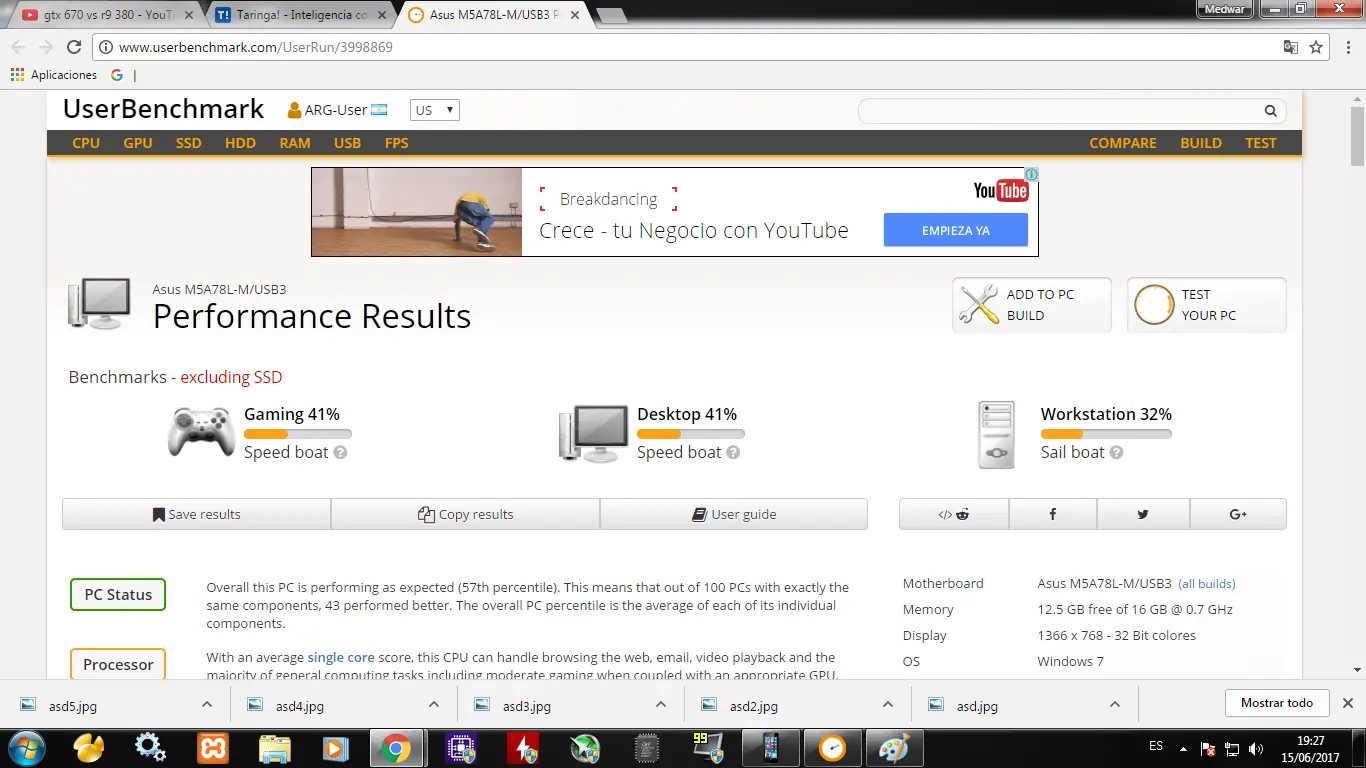Close the downloads bar
Screen dimensions: 1366x768
click(x=1347, y=703)
